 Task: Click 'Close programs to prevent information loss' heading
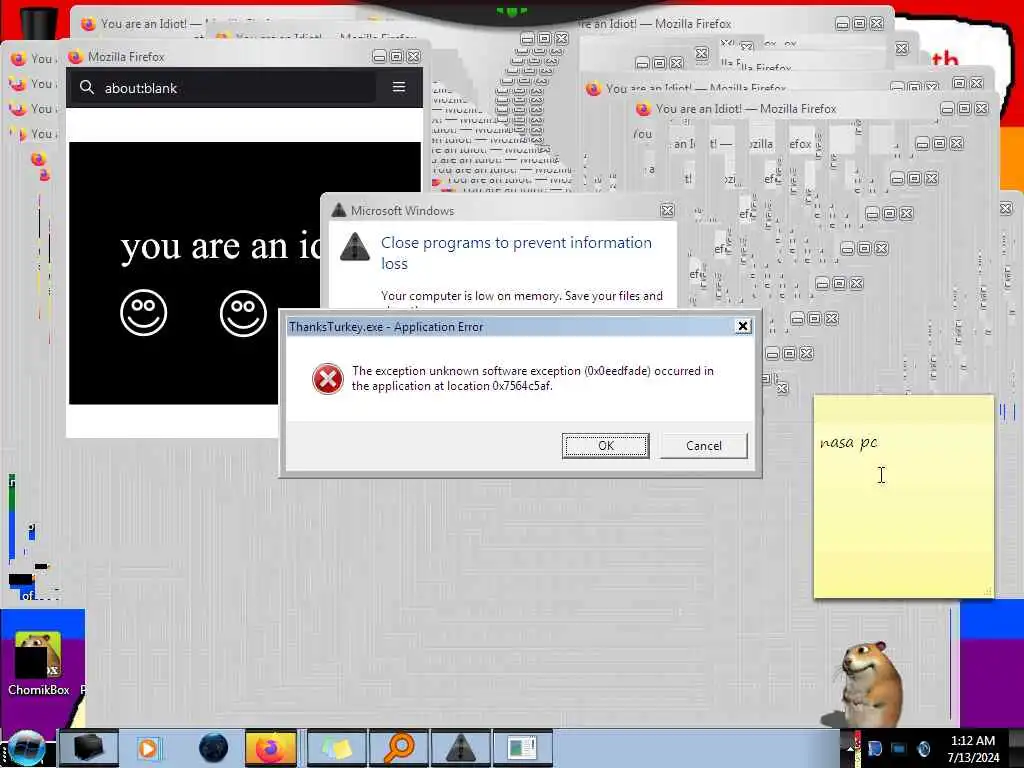tap(516, 253)
